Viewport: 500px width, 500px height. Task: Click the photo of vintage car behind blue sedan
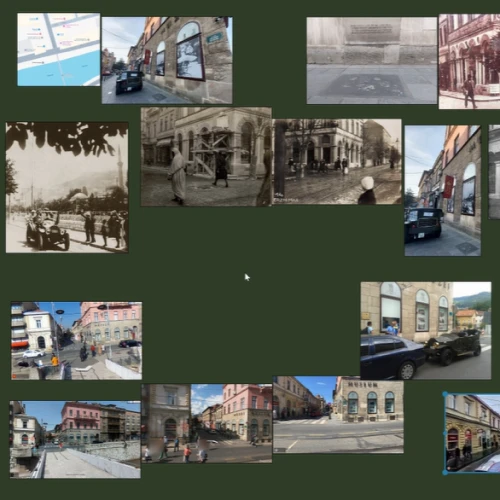426,331
